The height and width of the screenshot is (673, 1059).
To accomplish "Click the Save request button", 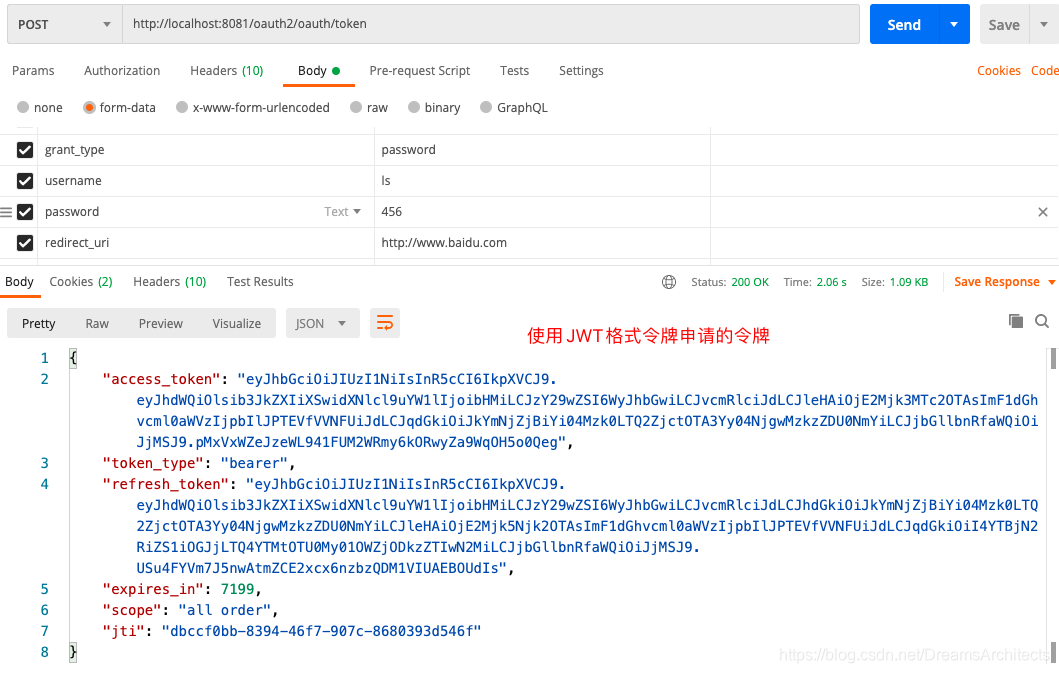I will (1004, 24).
